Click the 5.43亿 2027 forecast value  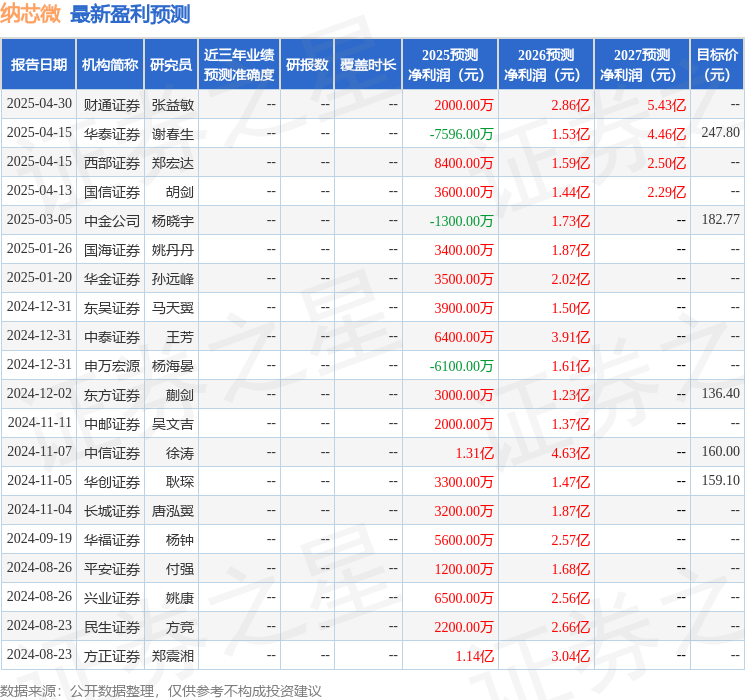pos(666,105)
